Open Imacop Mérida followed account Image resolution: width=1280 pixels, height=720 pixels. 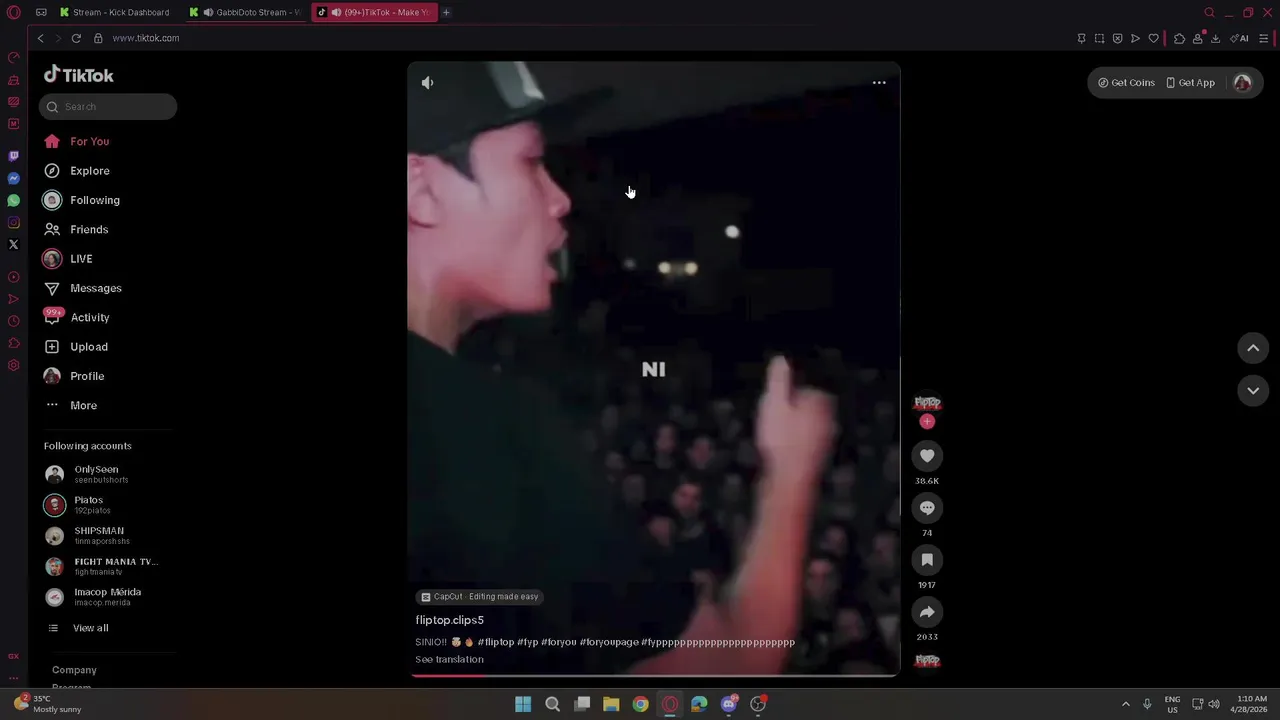click(x=100, y=597)
